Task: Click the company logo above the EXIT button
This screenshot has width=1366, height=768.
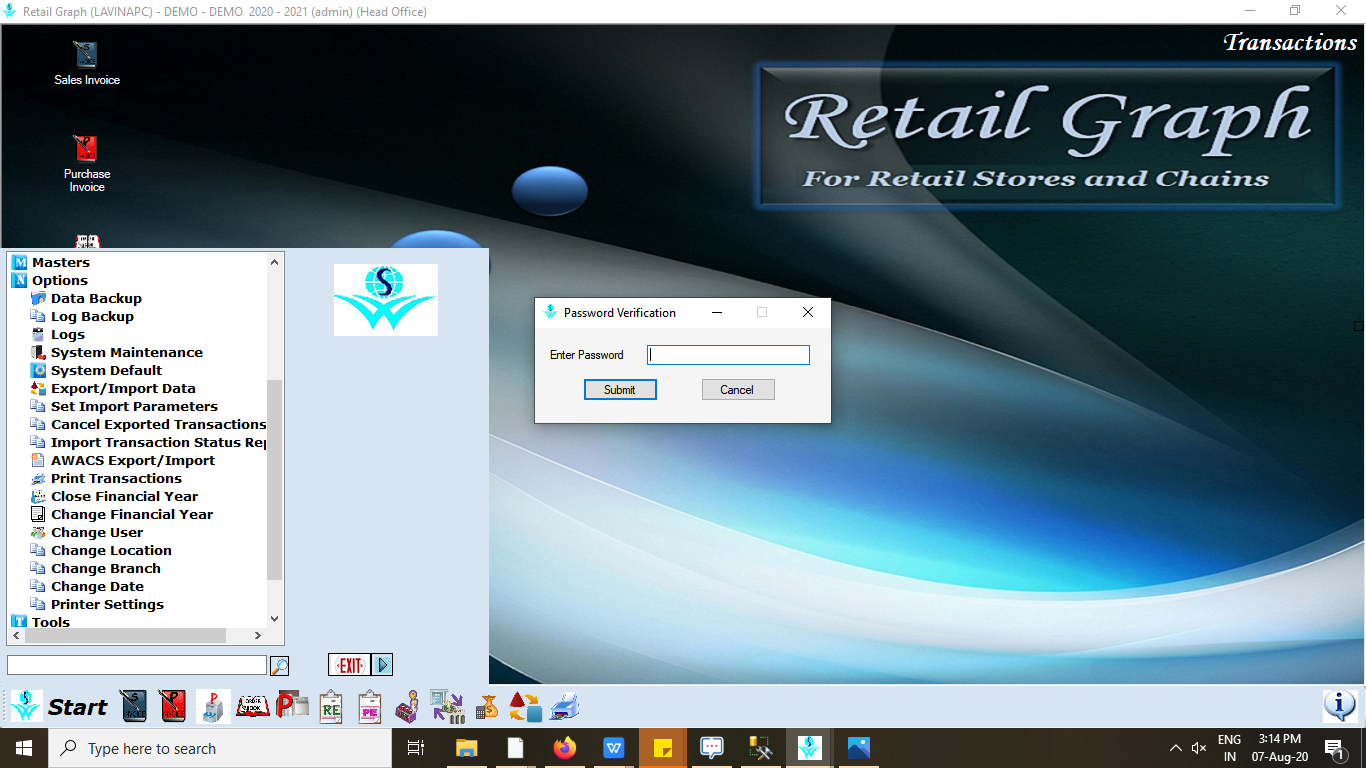Action: pos(385,299)
